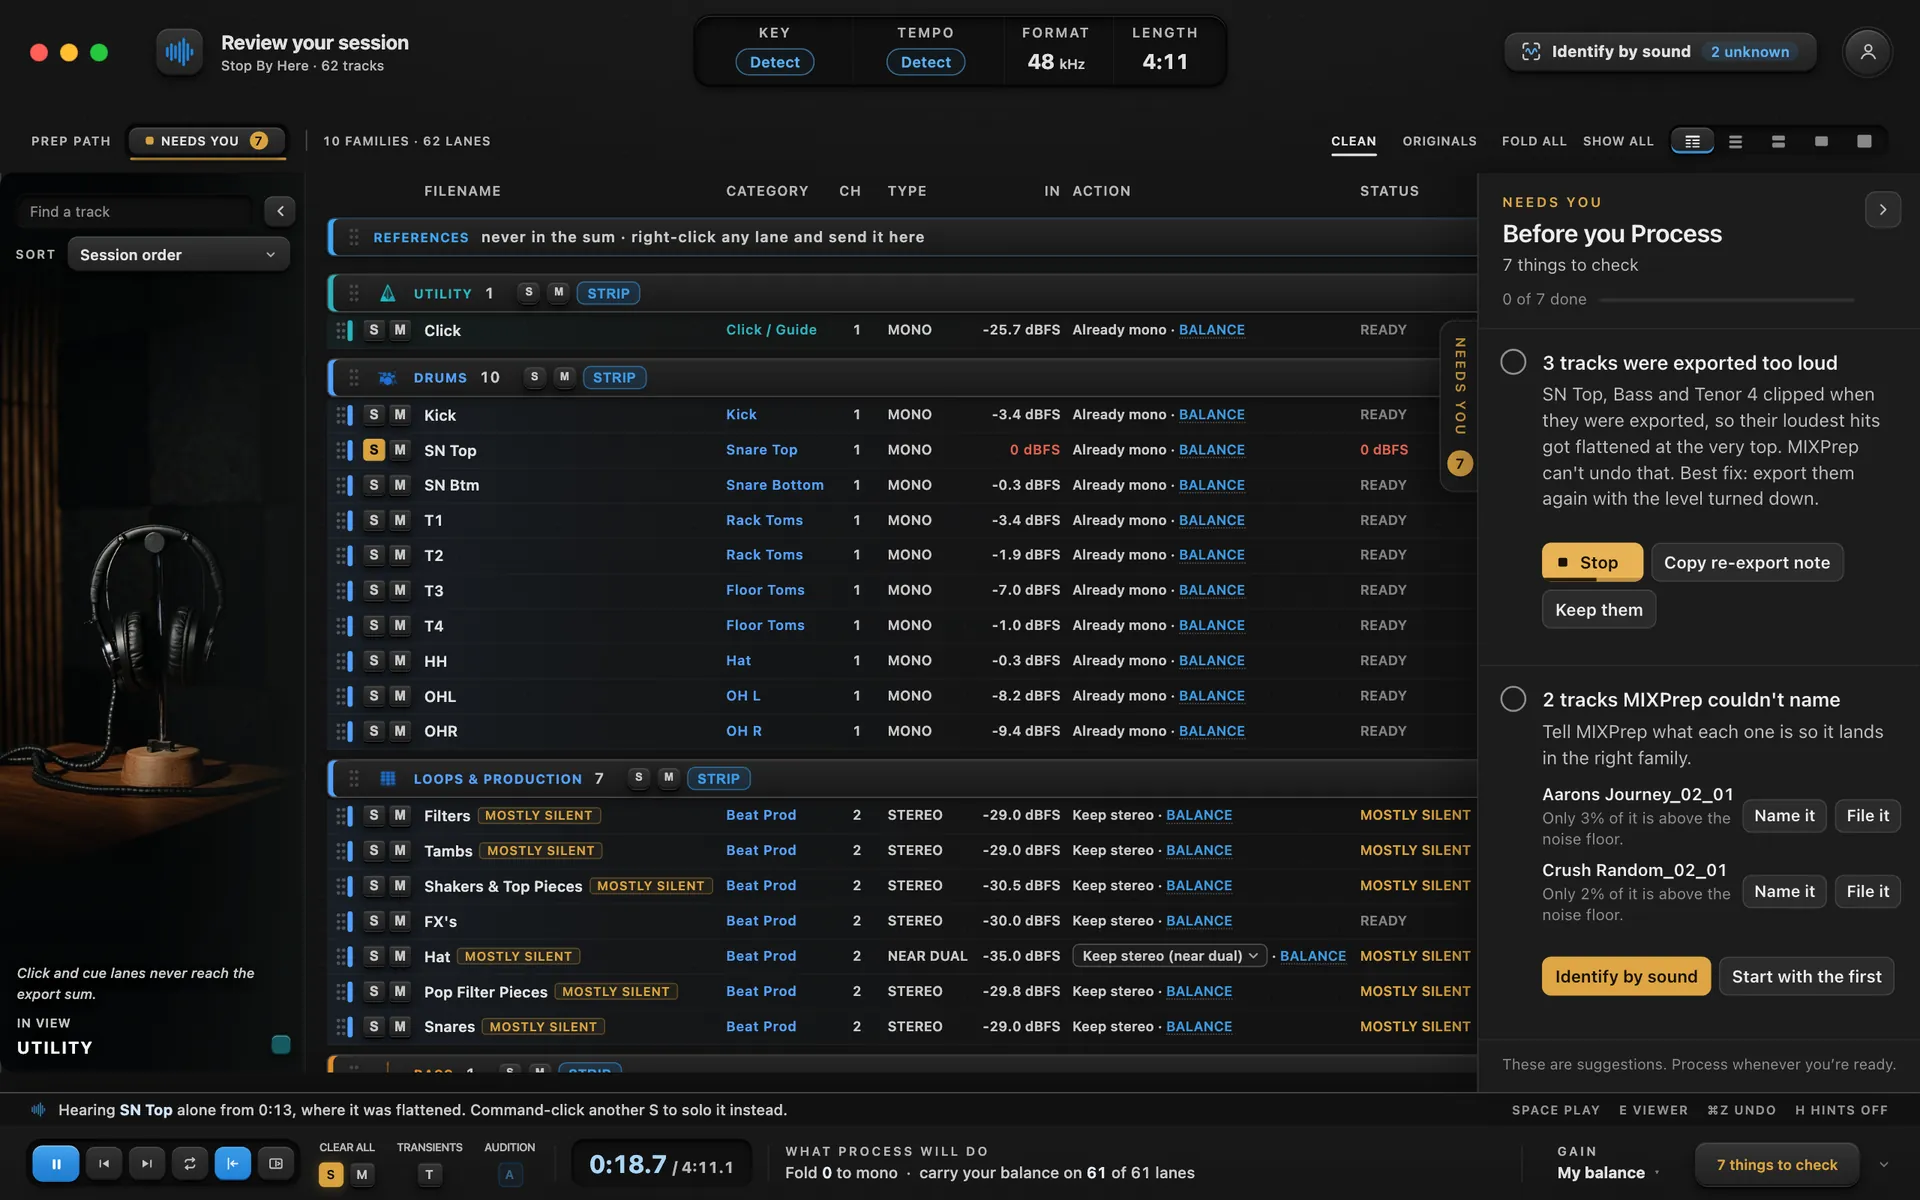Open the Keep stereo (near dual) dropdown
The height and width of the screenshot is (1200, 1920).
click(1169, 956)
